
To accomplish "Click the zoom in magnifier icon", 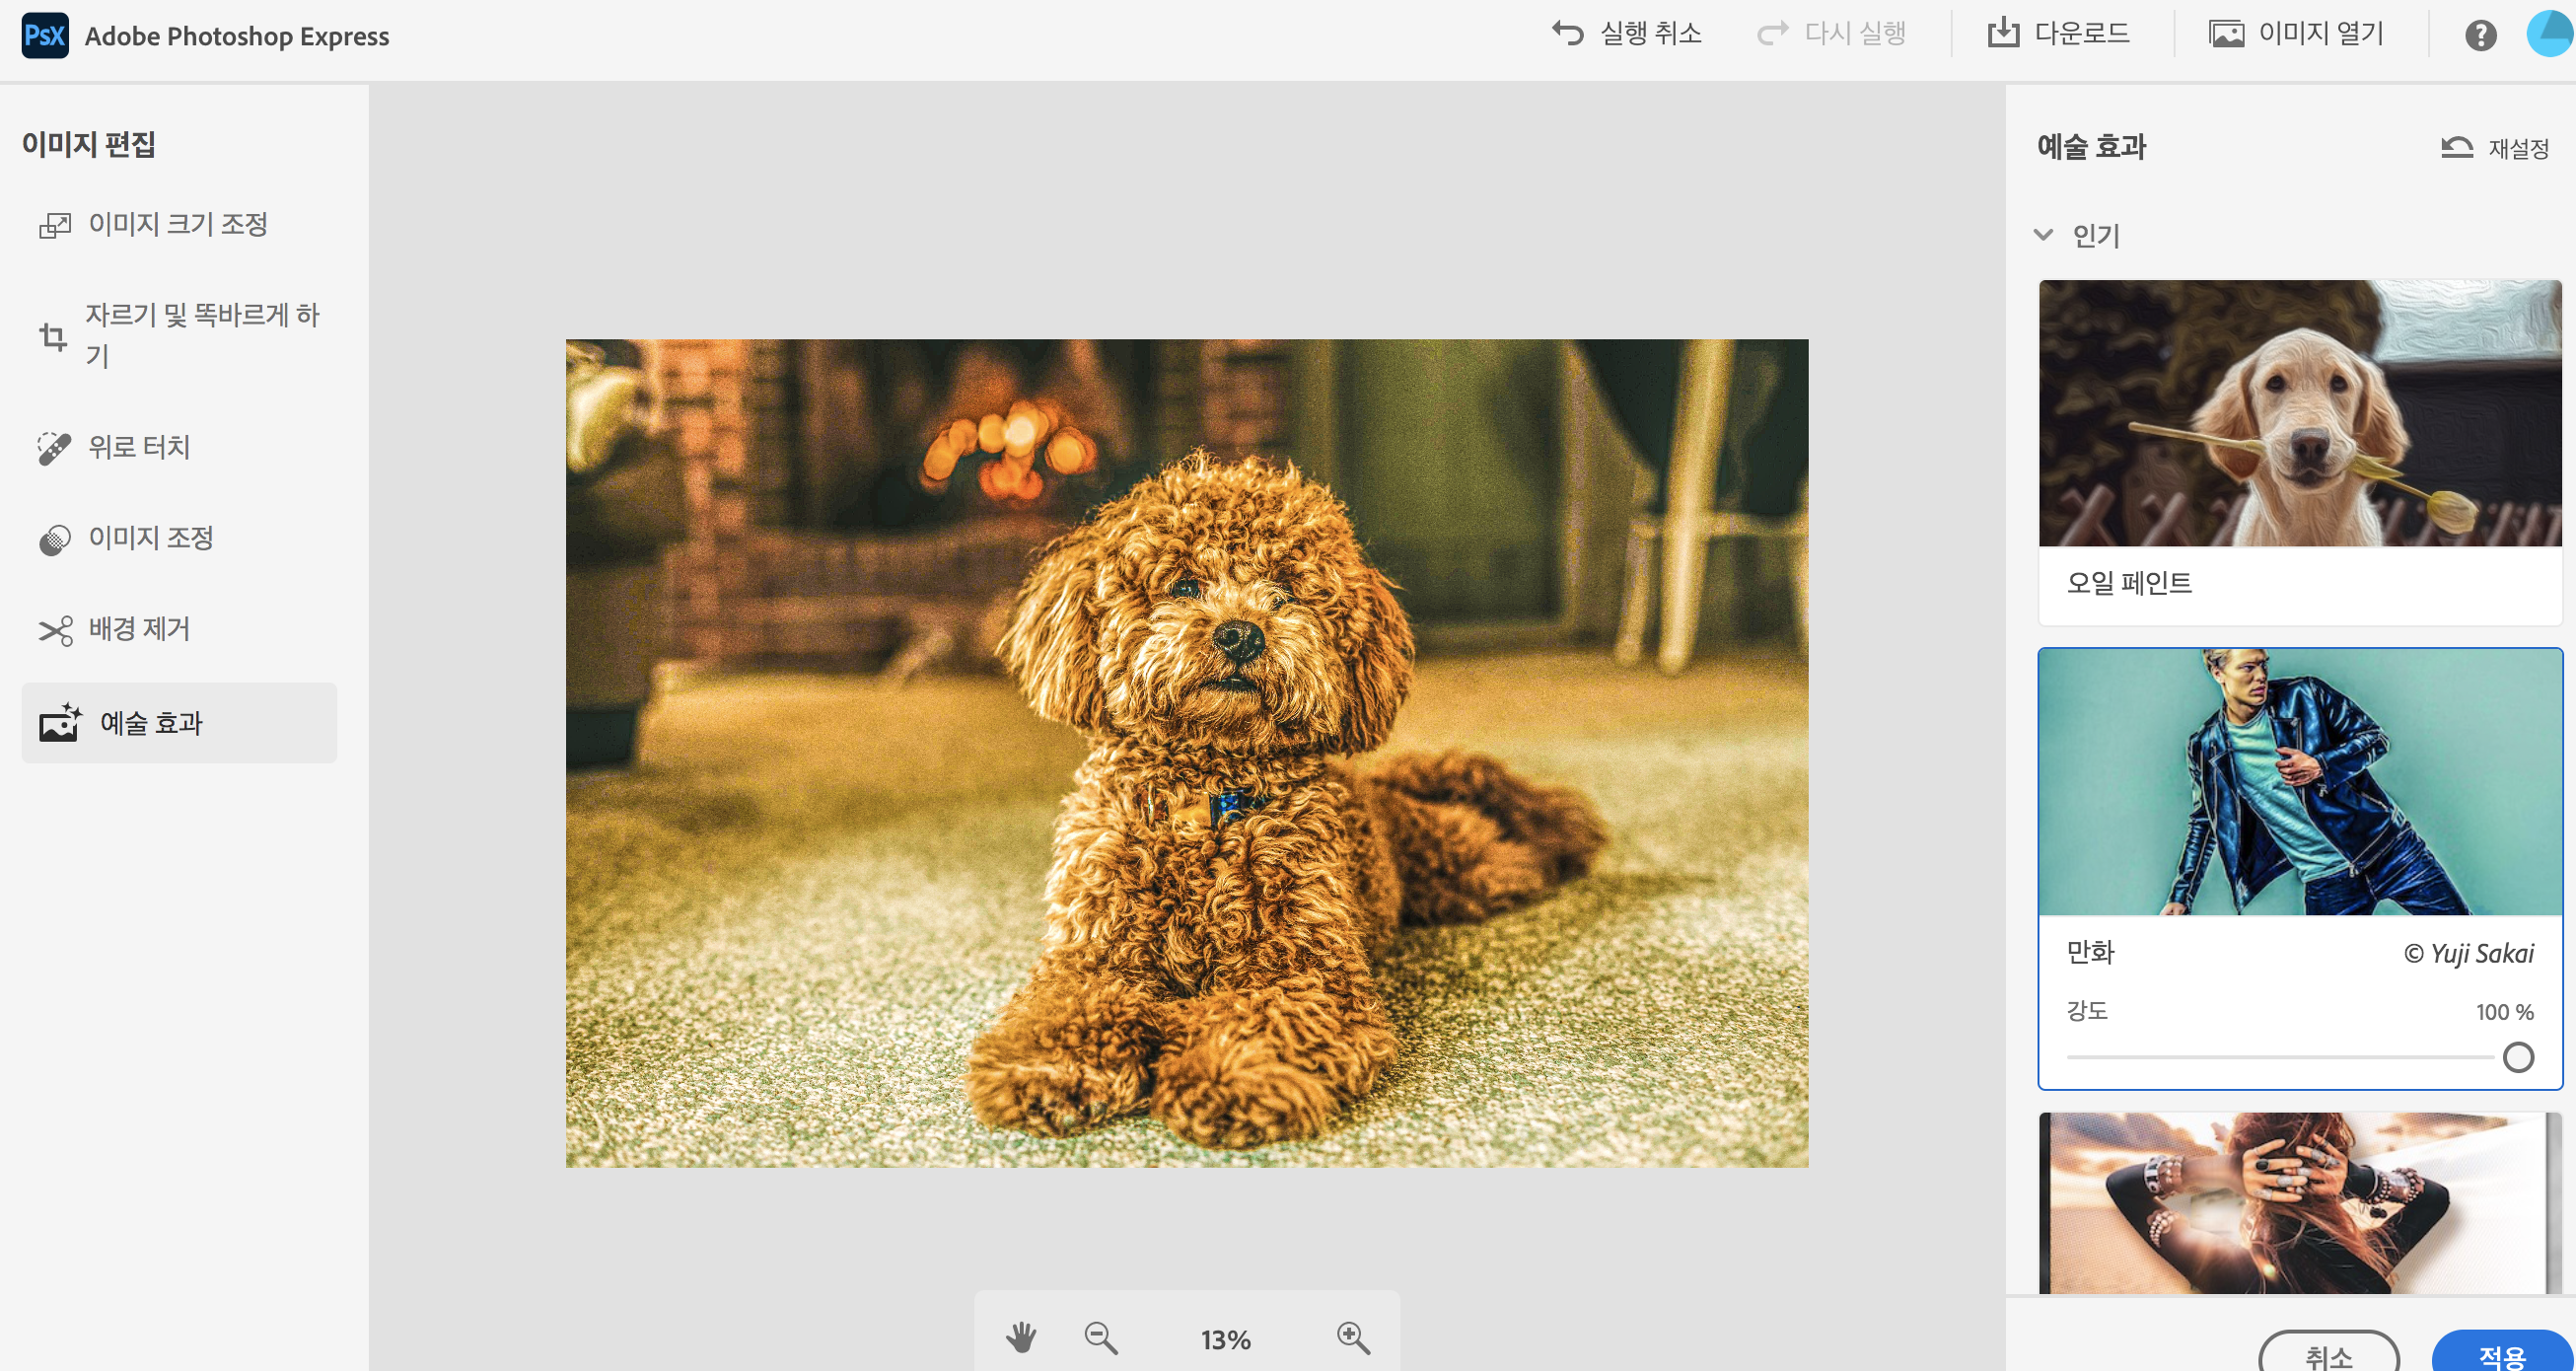I will 1353,1337.
